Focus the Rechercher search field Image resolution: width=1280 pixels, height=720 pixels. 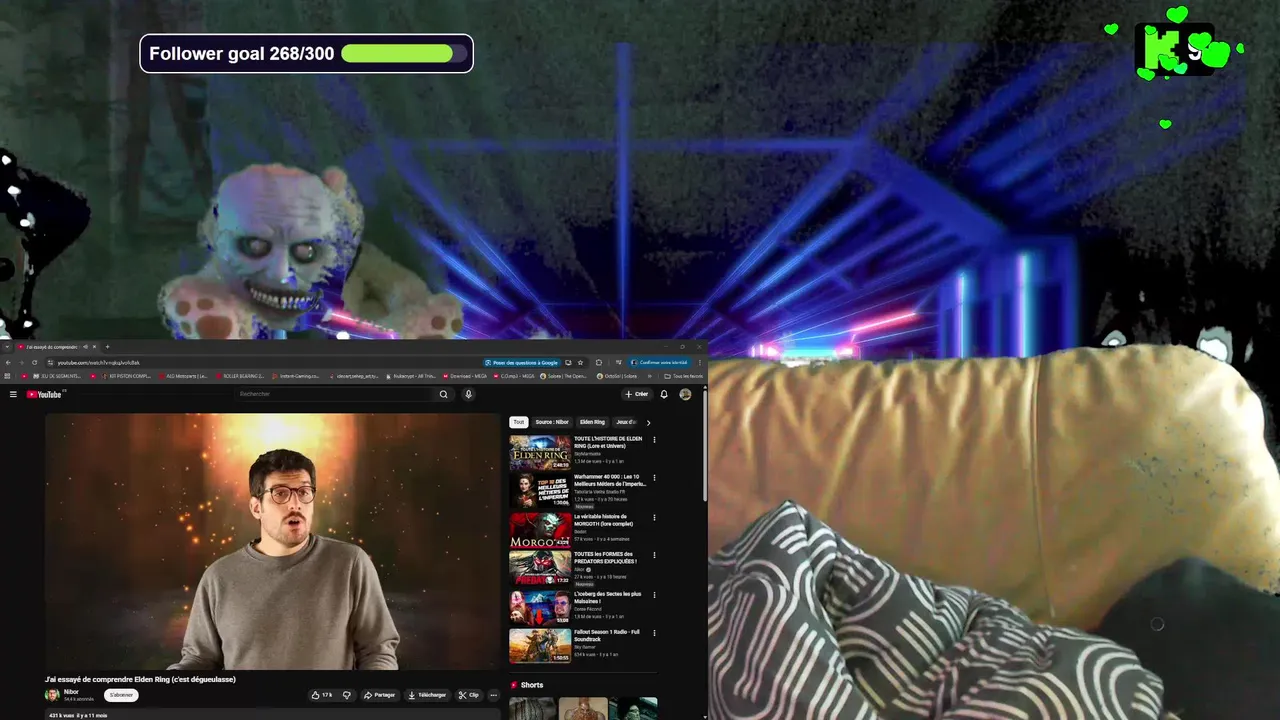click(335, 394)
